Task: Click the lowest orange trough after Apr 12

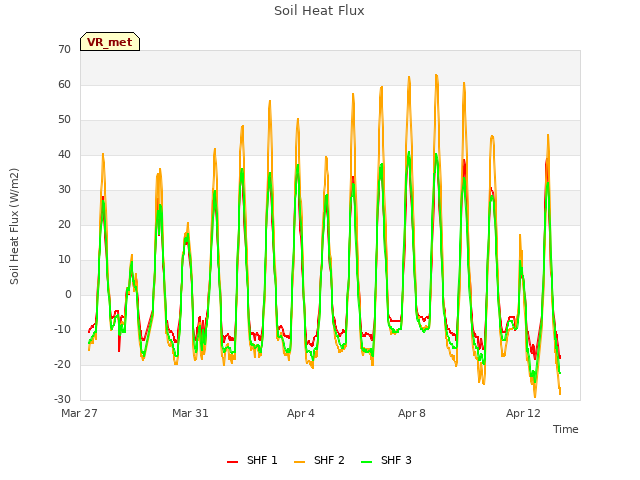Action: click(535, 397)
